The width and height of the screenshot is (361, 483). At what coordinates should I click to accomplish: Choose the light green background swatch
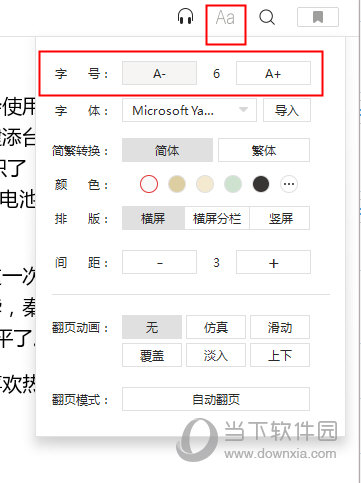pyautogui.click(x=233, y=184)
